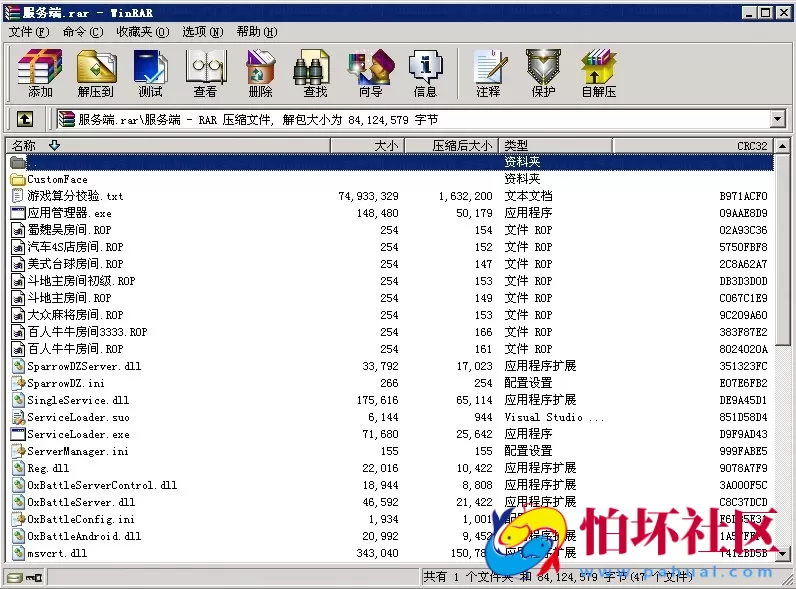Click the packed size value 65,114
Viewport: 796px width, 589px height.
point(474,400)
